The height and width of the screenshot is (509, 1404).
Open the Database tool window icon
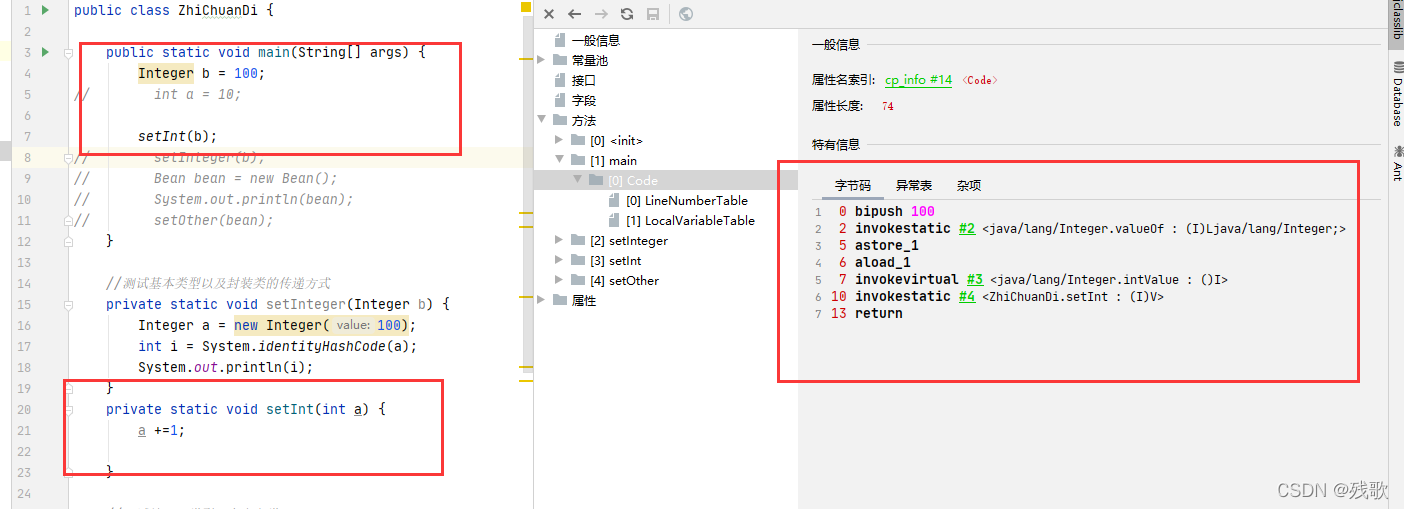[1397, 67]
